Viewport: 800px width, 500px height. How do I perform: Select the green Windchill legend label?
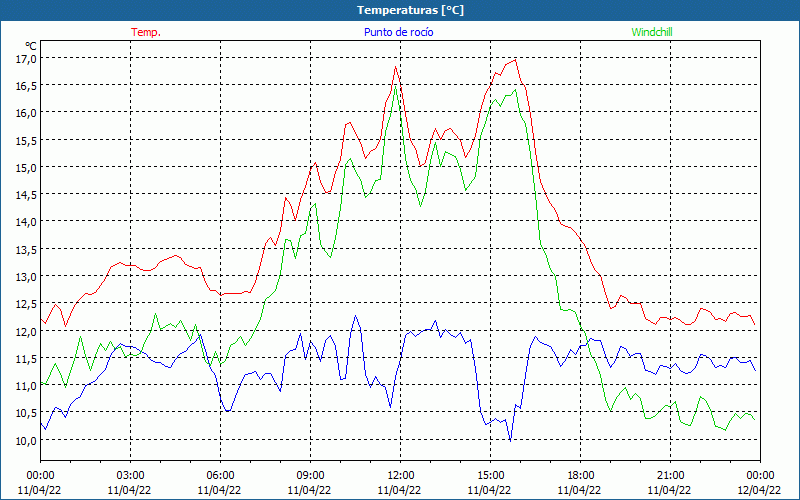[652, 32]
